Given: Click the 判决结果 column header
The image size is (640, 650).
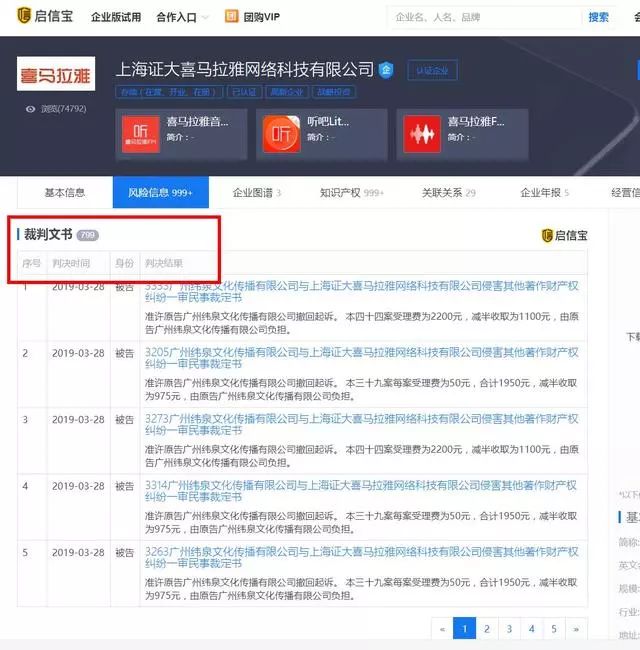Looking at the screenshot, I should tap(164, 263).
